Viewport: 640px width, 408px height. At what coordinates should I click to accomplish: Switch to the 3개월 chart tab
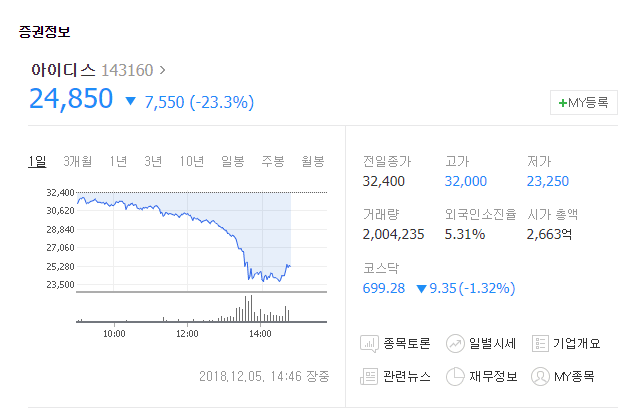click(x=78, y=162)
